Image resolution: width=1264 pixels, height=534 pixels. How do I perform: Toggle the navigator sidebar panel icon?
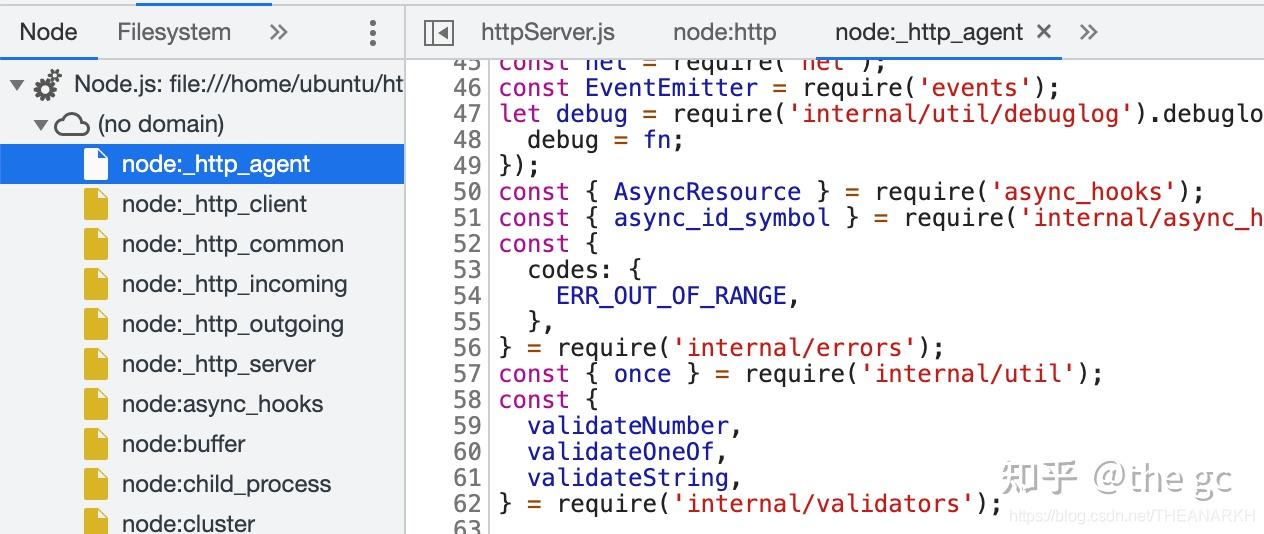(x=438, y=32)
